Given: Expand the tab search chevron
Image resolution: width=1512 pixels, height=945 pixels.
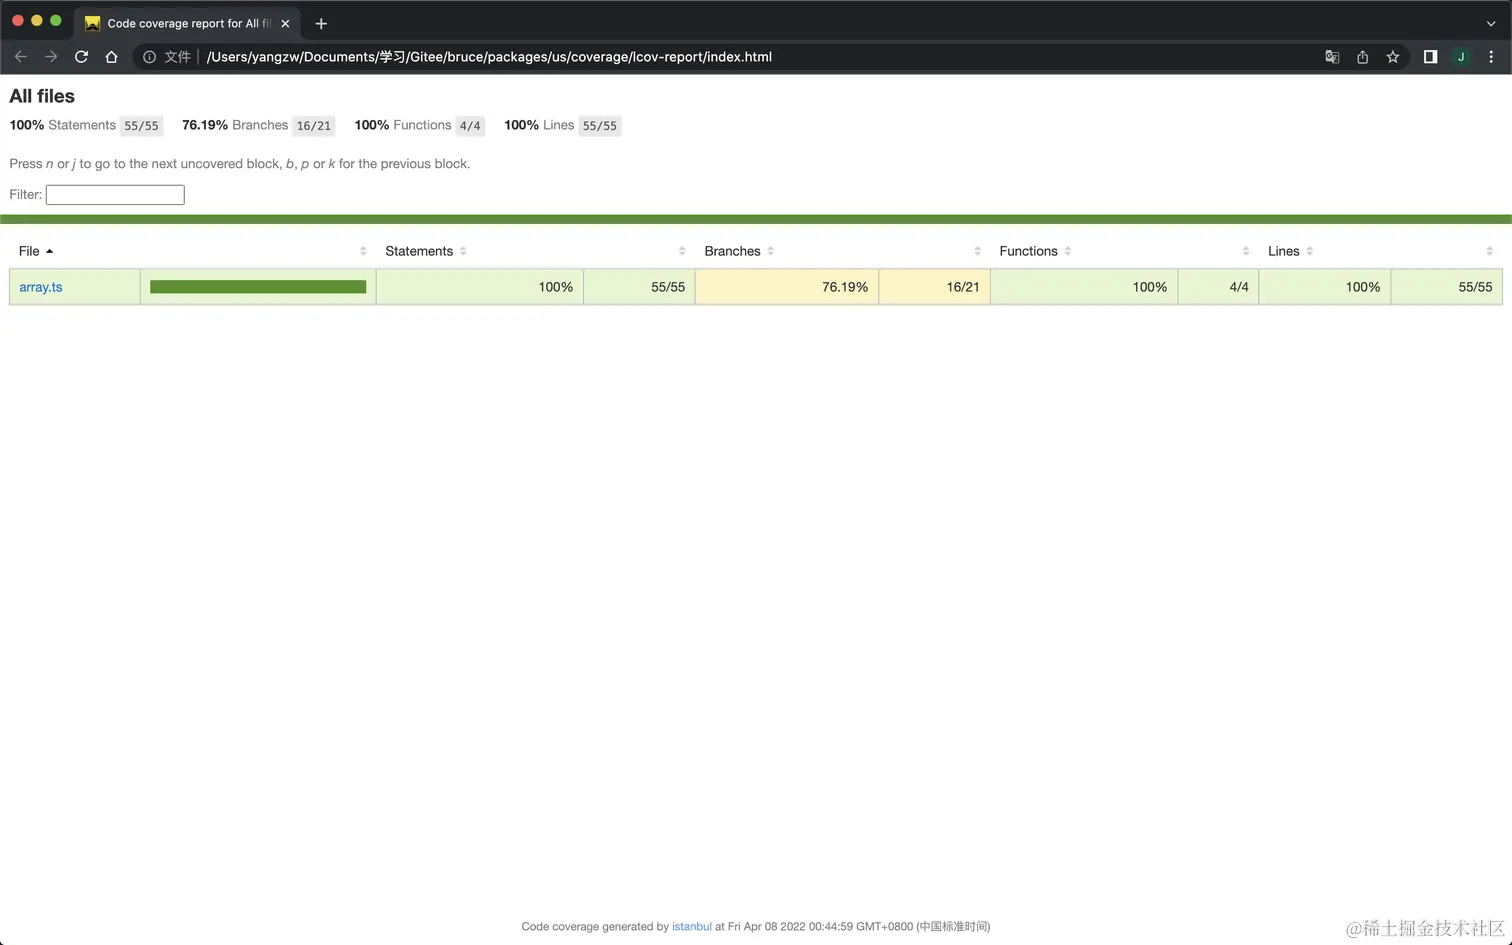Looking at the screenshot, I should (x=1490, y=23).
